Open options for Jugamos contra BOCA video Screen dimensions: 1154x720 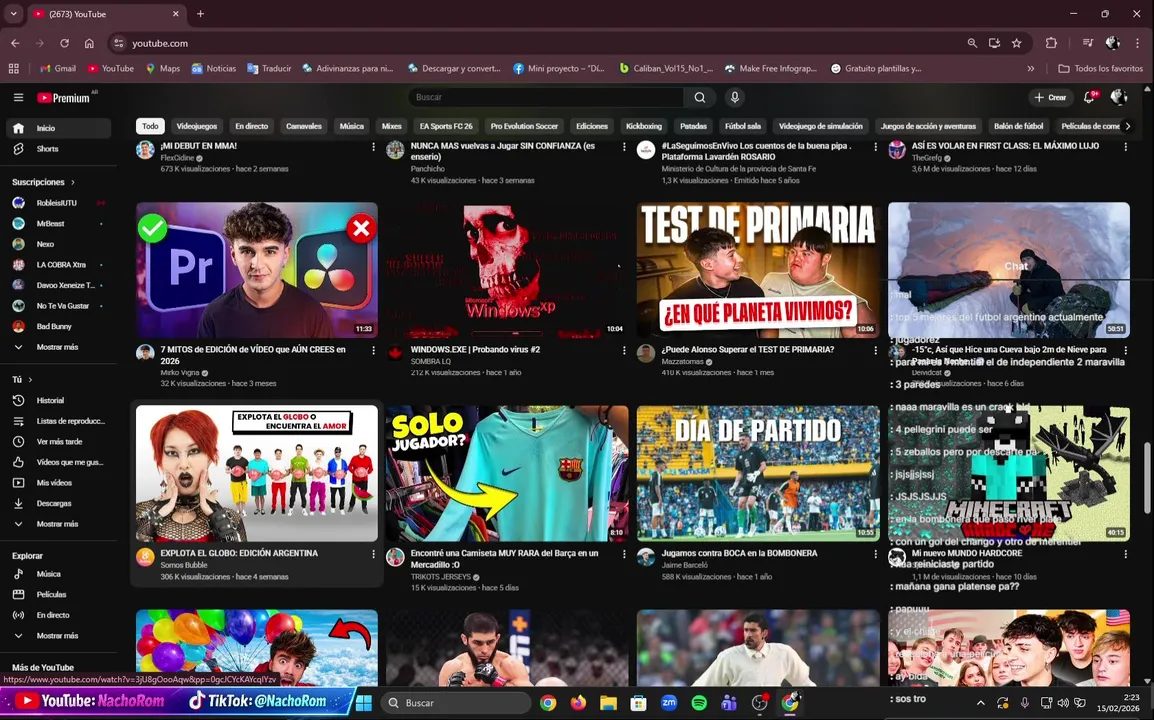pyautogui.click(x=875, y=554)
